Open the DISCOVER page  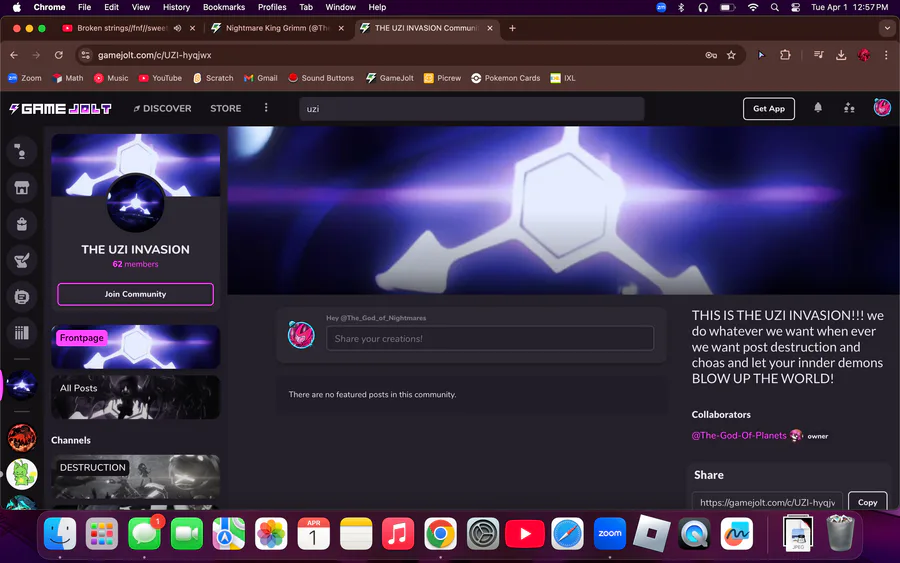pos(162,108)
